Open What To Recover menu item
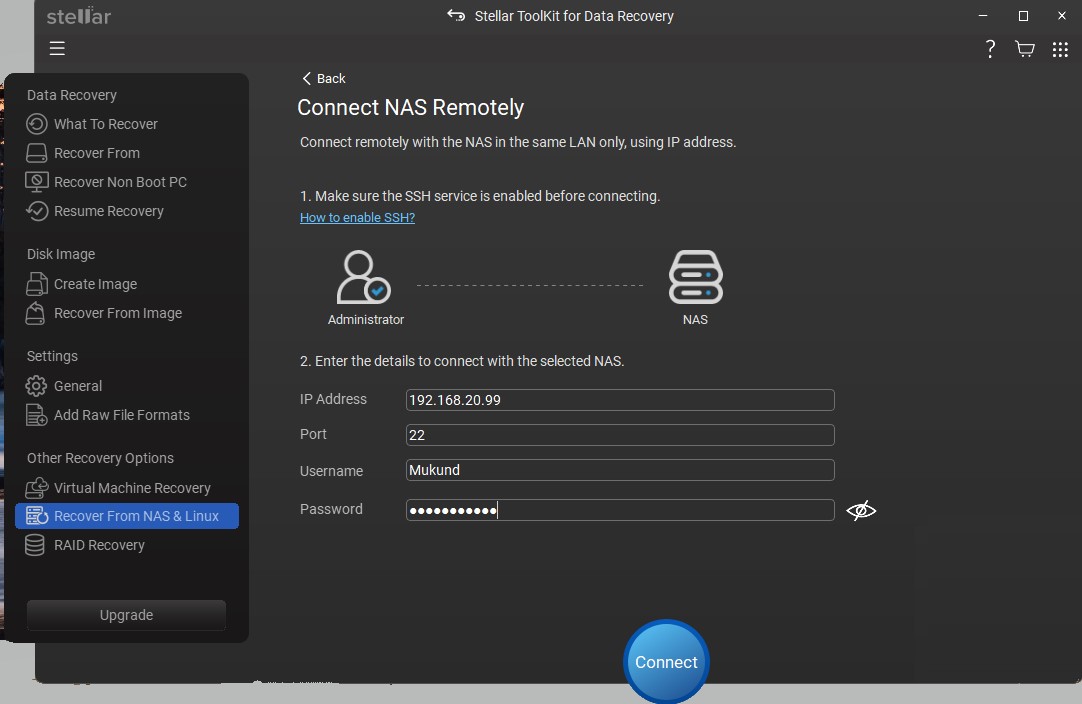The image size is (1082, 704). tap(105, 124)
